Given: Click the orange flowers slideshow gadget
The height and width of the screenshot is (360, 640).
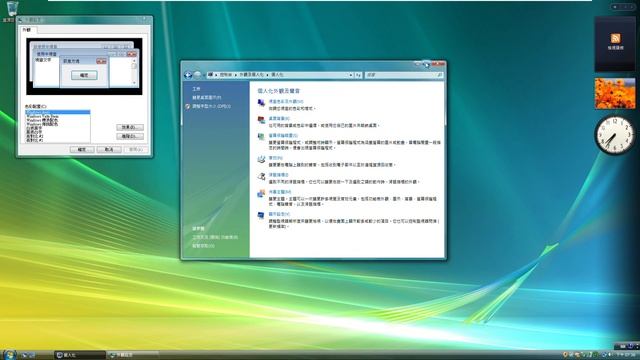Looking at the screenshot, I should (x=615, y=93).
